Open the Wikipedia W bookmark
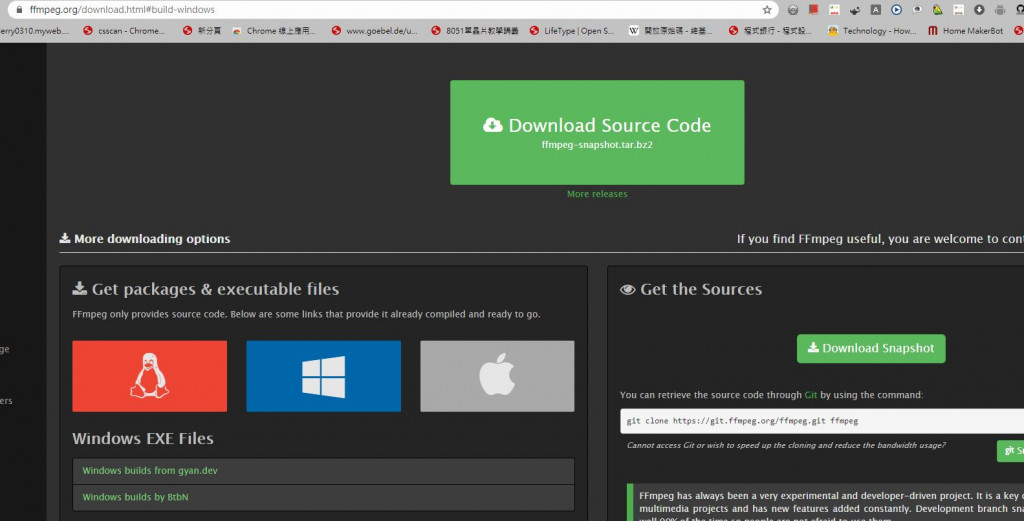 pos(670,31)
